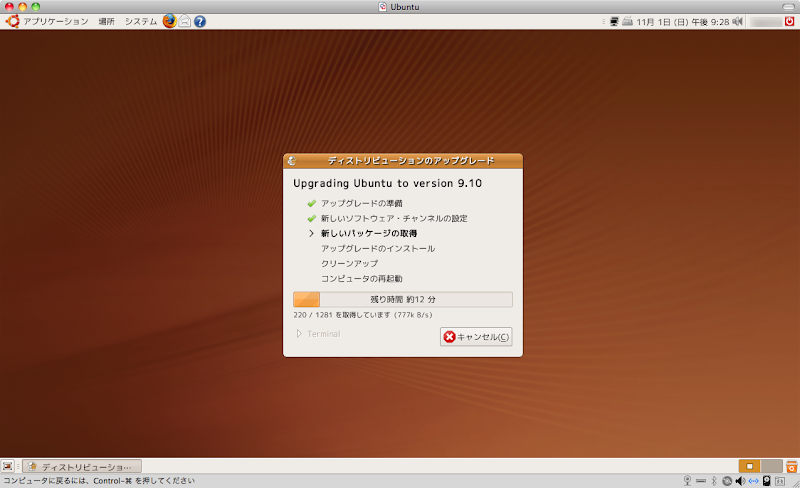800x488 pixels.
Task: Click the toolbar toggle pill in Mac title bar
Action: 789,7
